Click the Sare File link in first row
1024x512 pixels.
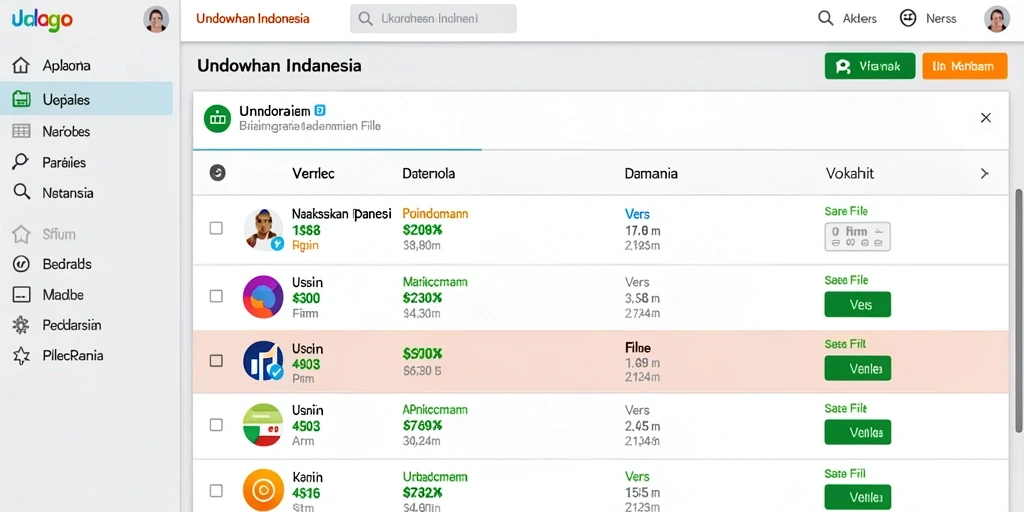(846, 211)
